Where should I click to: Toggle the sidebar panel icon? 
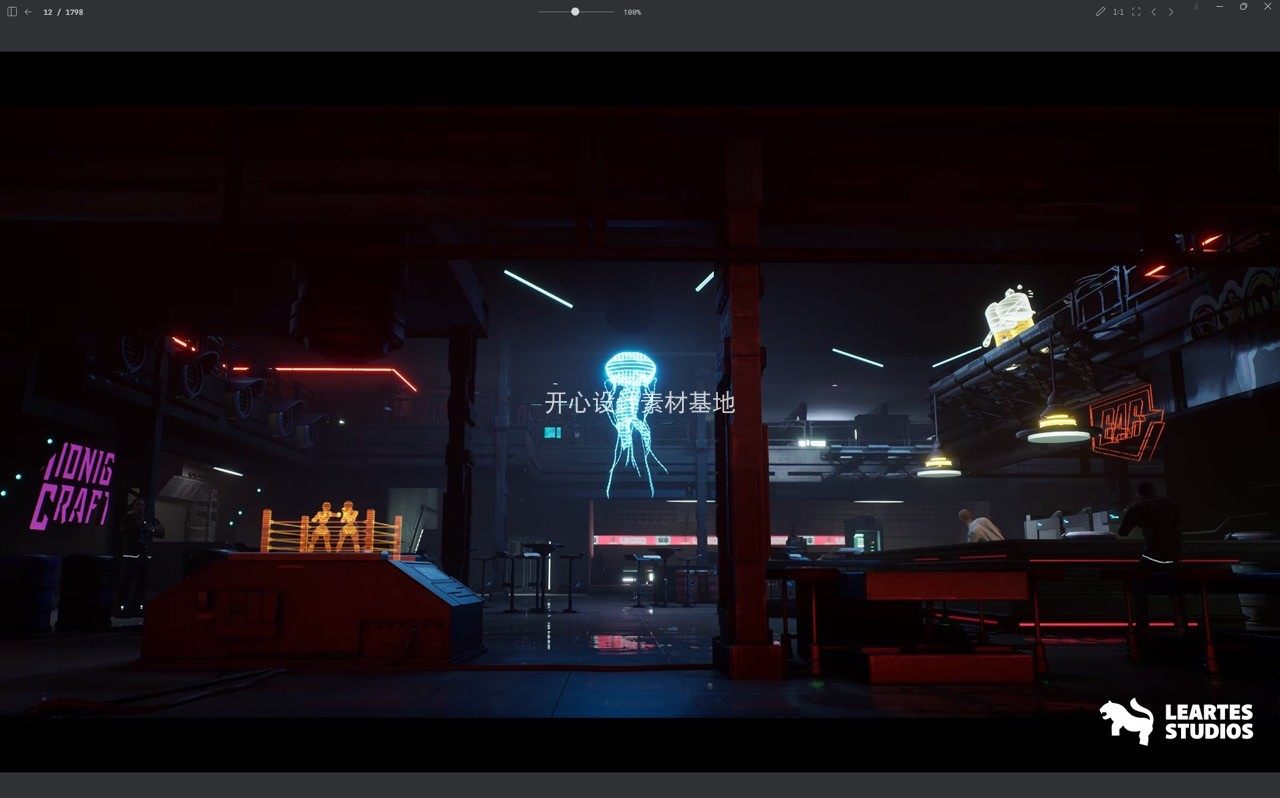12,12
